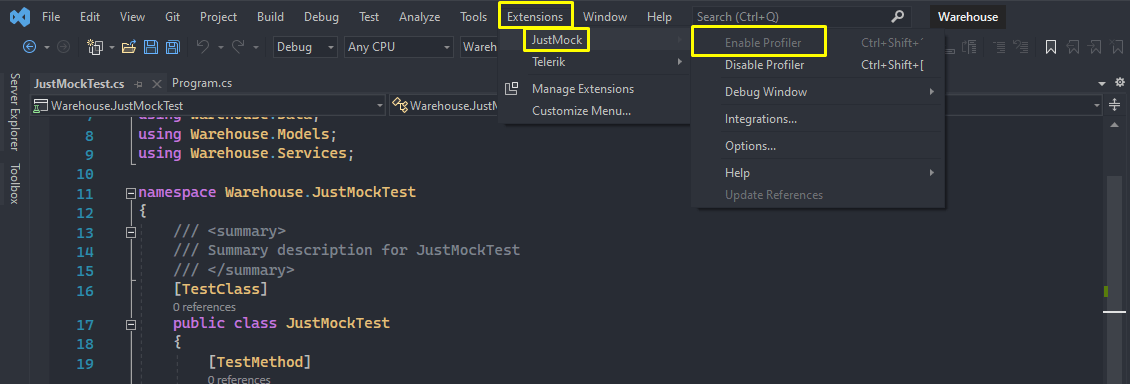Open the Edit menu
The height and width of the screenshot is (384, 1130).
tap(90, 17)
